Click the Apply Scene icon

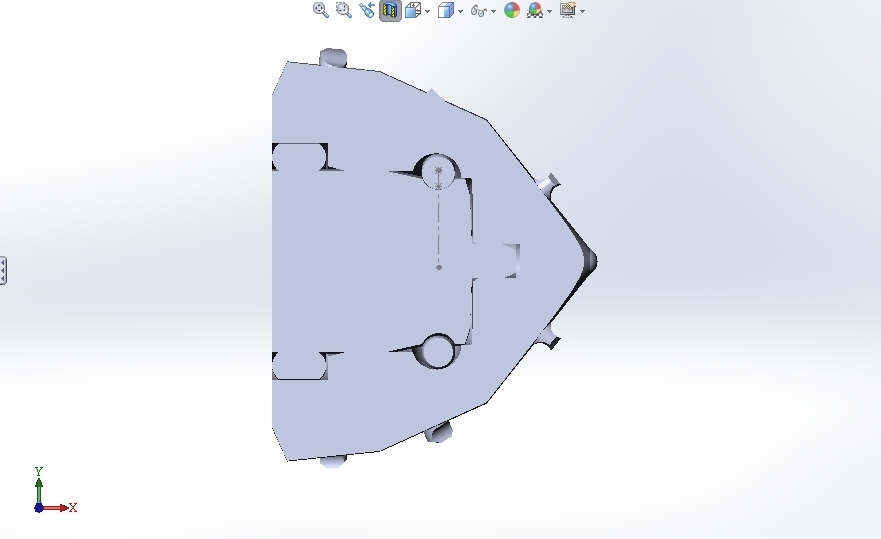point(535,10)
